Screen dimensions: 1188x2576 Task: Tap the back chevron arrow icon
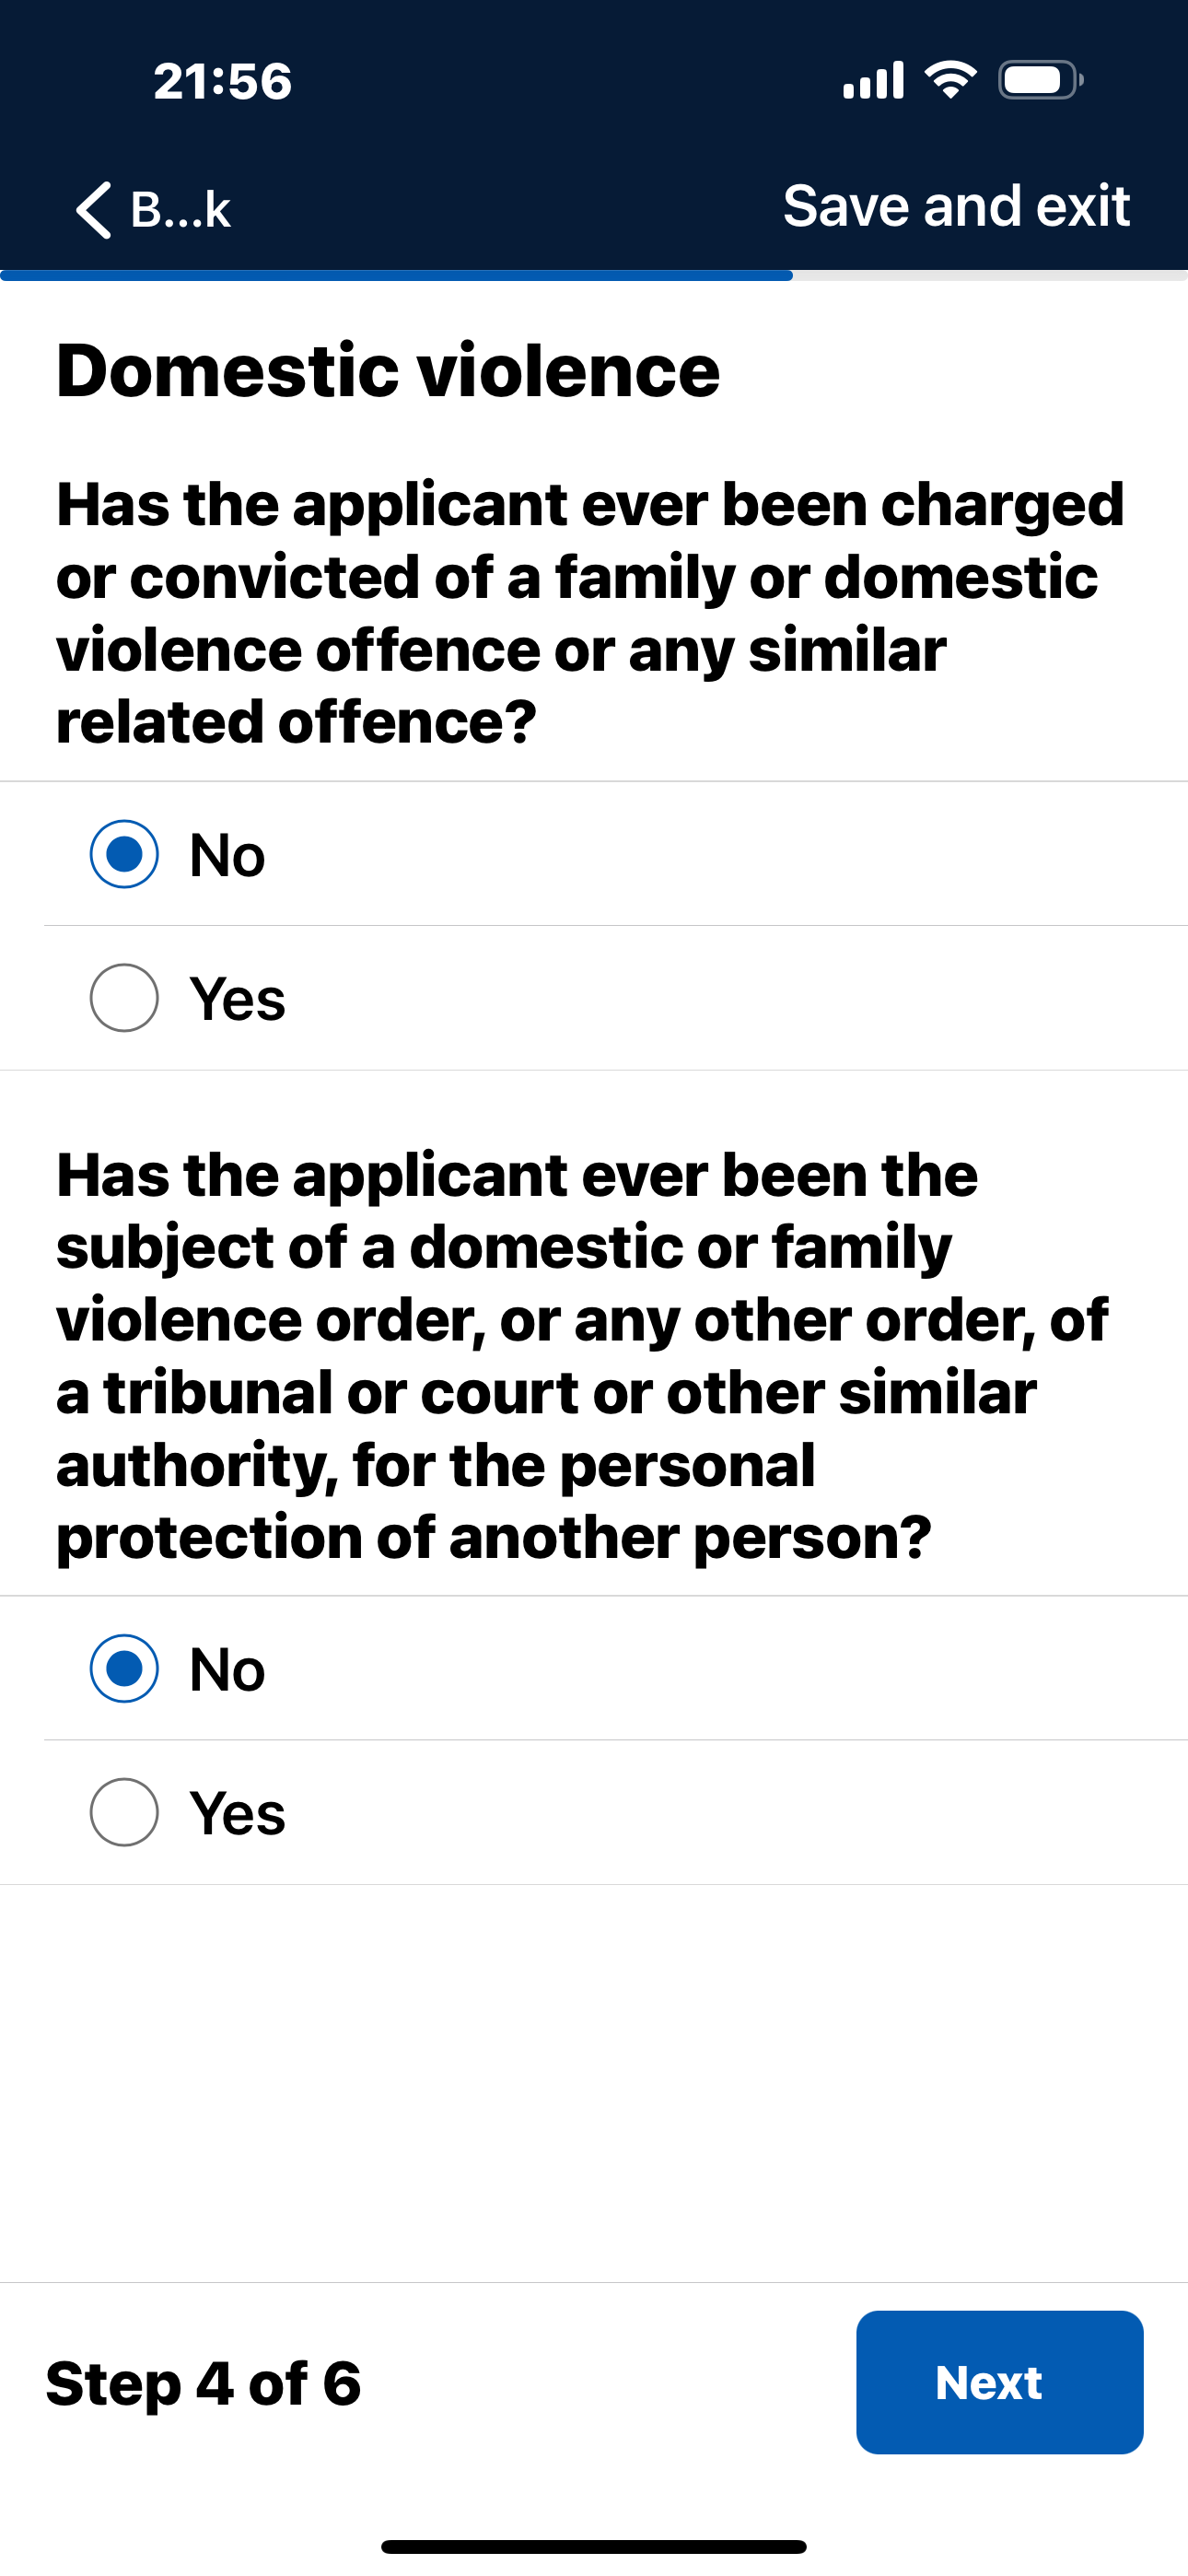[94, 210]
